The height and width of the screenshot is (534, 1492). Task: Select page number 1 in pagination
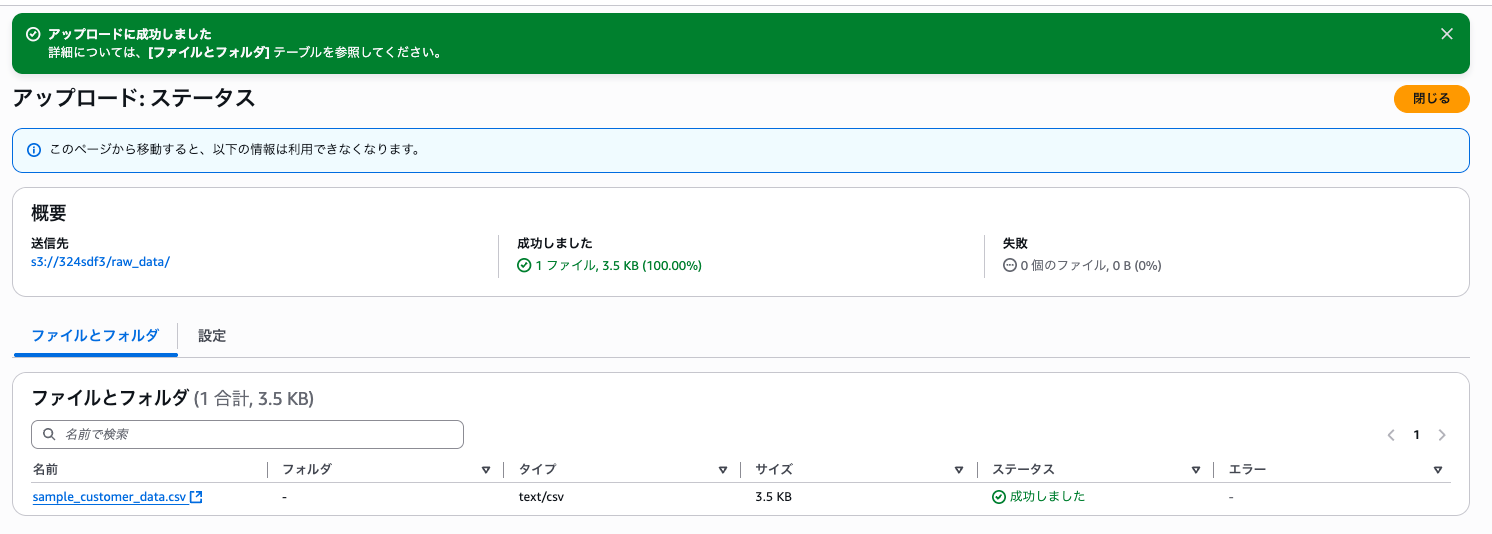pos(1416,435)
